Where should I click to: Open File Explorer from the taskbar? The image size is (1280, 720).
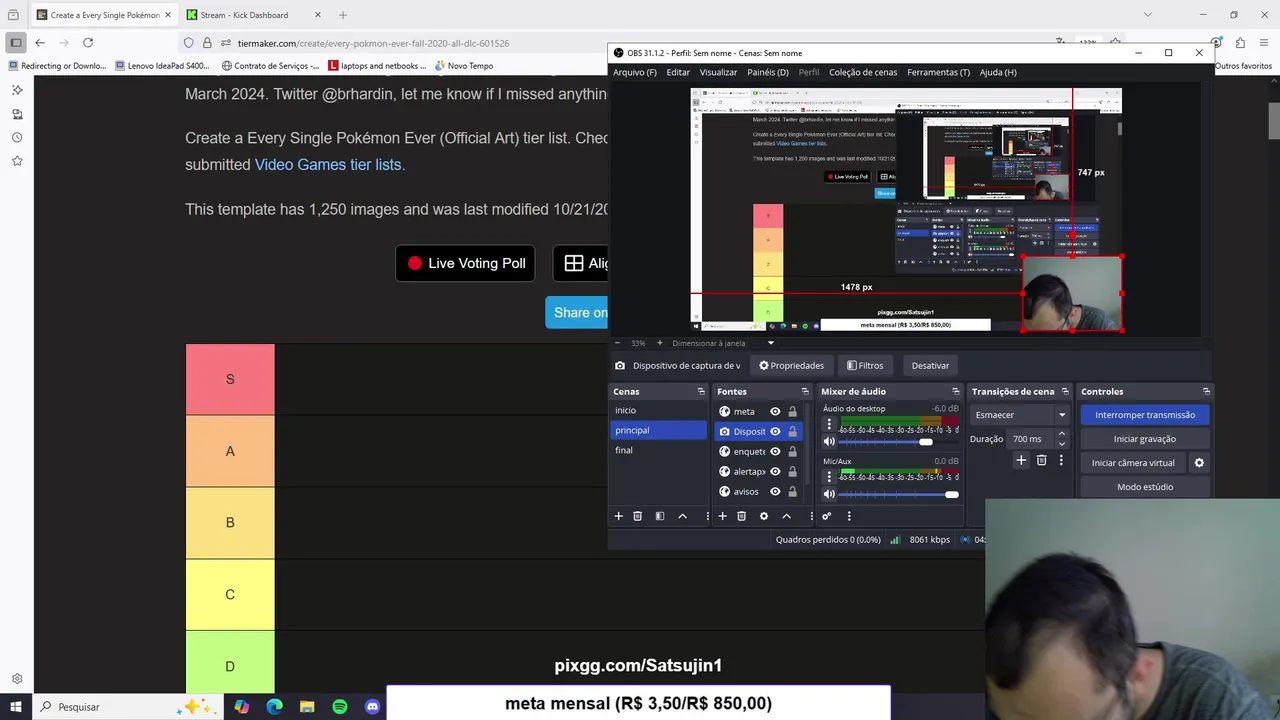(307, 707)
